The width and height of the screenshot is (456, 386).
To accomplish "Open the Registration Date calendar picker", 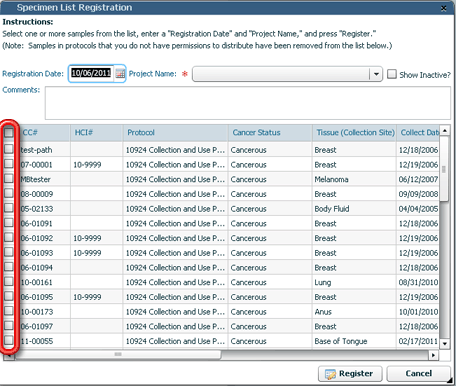I will click(120, 73).
